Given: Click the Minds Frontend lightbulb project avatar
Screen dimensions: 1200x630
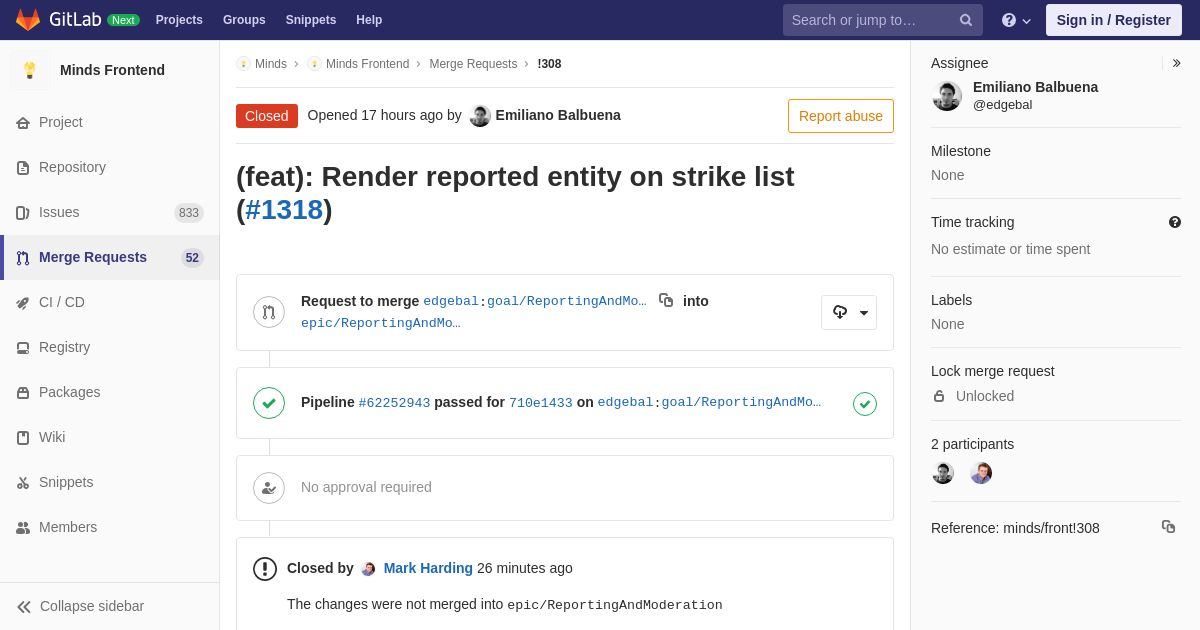Looking at the screenshot, I should [30, 70].
